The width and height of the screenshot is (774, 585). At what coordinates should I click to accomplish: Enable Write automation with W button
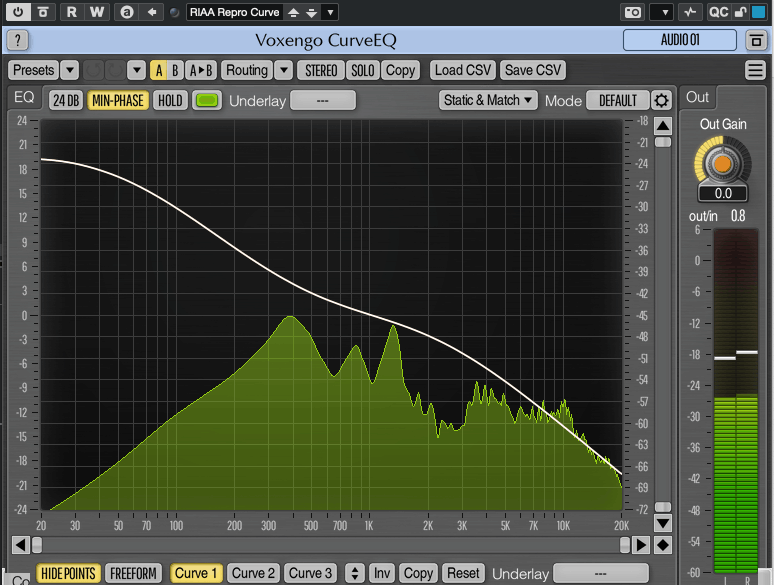97,12
